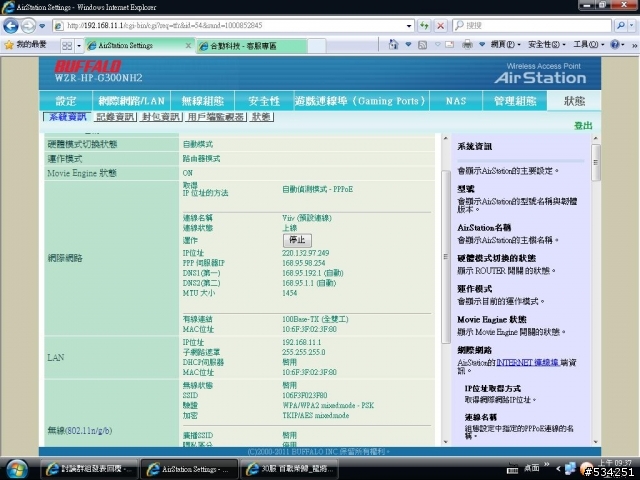
Task: Open a new blank browser tab
Action: (x=316, y=46)
